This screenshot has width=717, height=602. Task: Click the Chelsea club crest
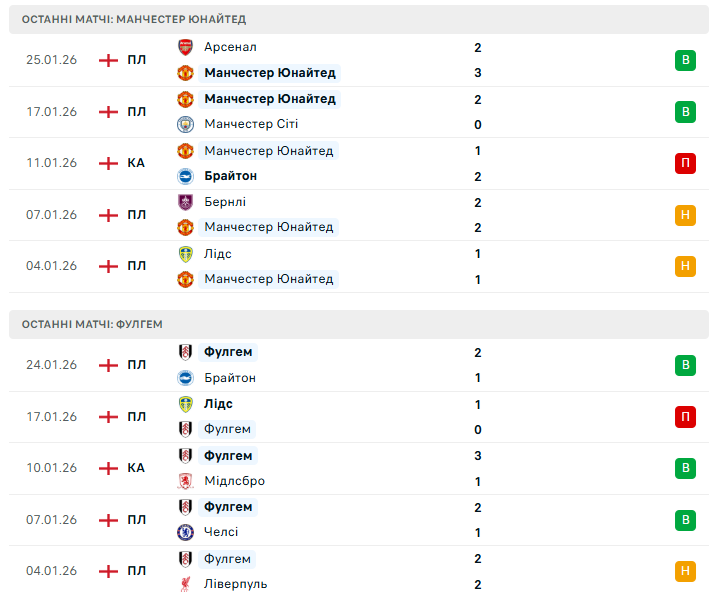(x=185, y=532)
